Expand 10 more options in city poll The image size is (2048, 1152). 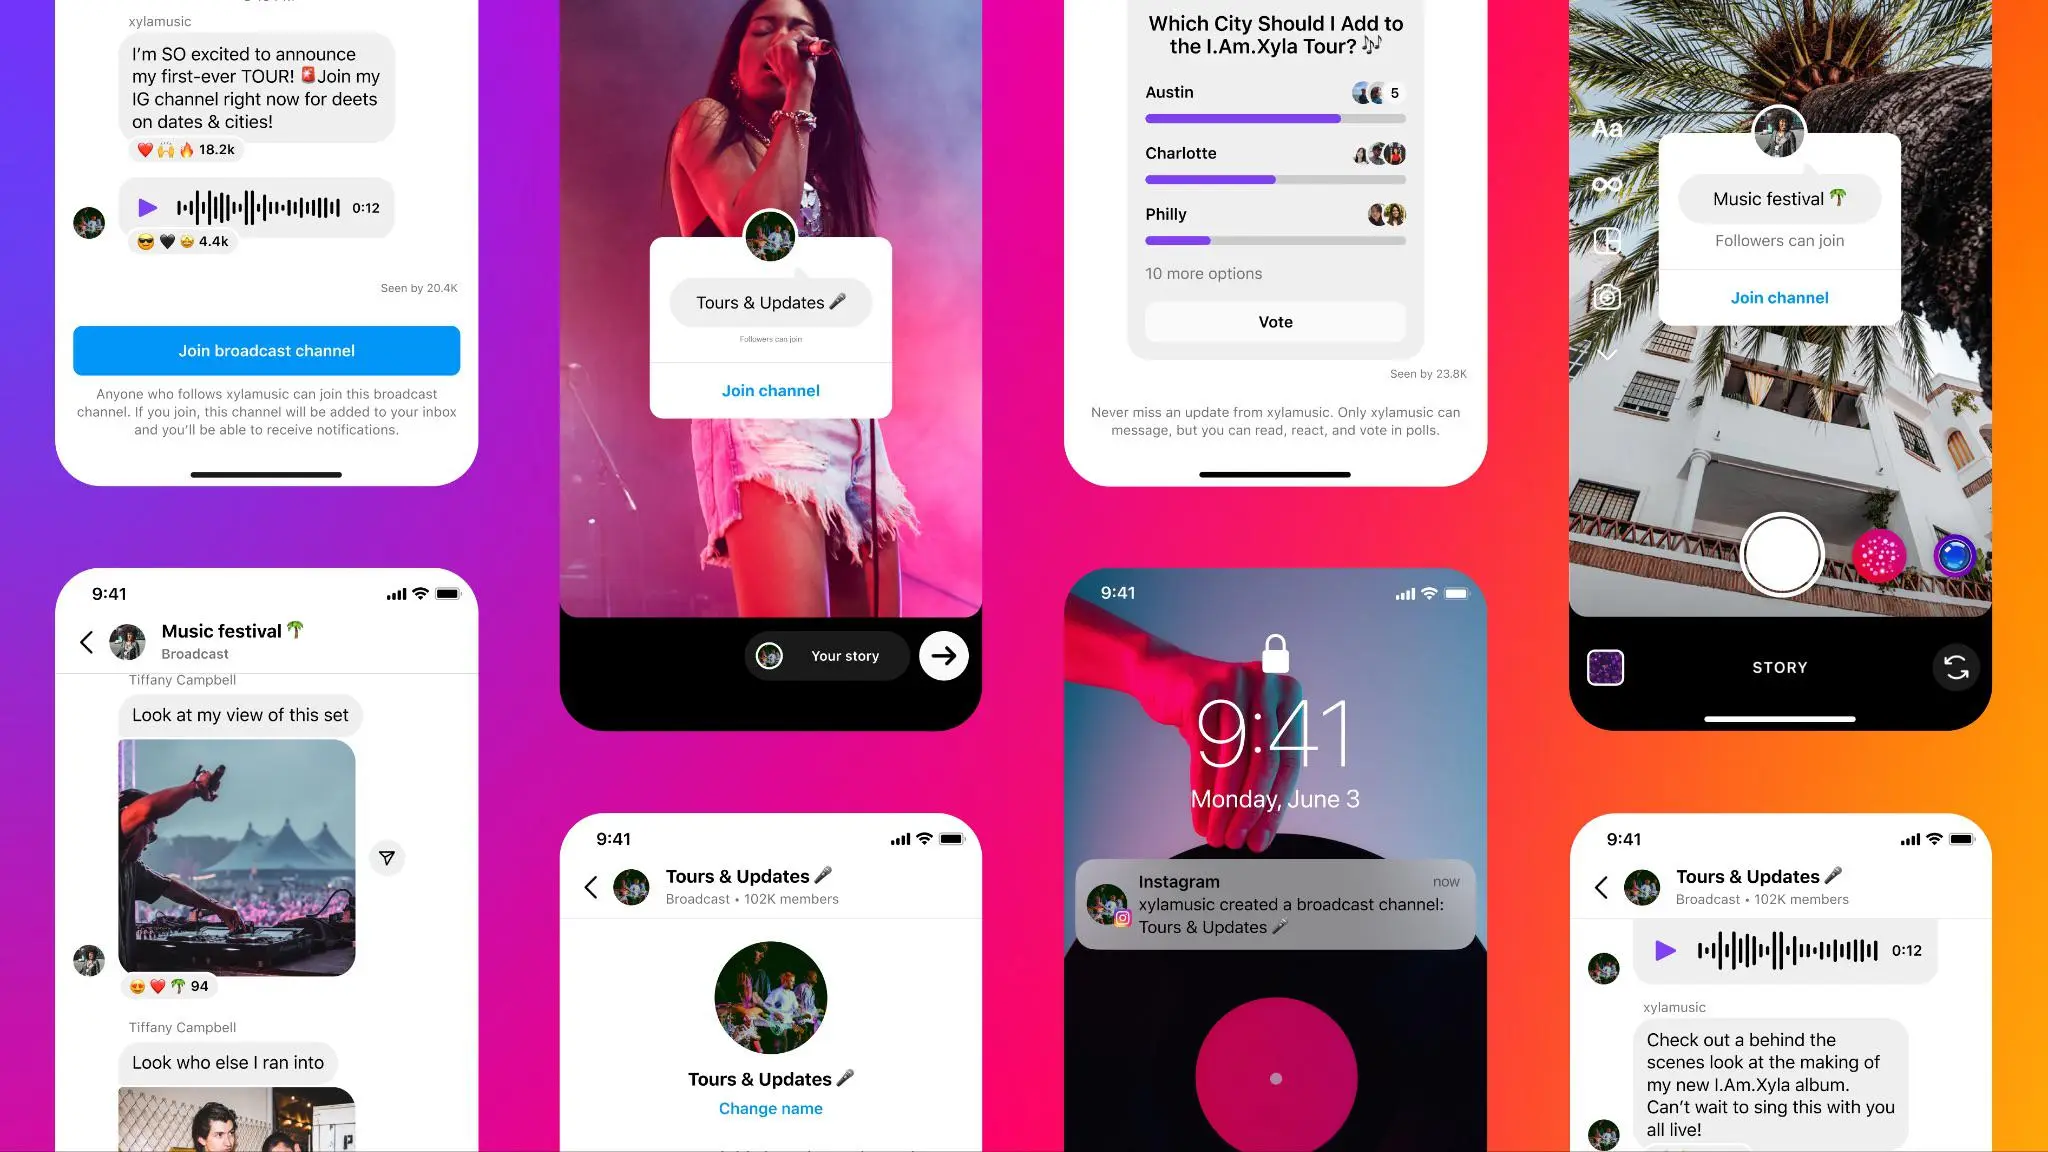coord(1203,273)
